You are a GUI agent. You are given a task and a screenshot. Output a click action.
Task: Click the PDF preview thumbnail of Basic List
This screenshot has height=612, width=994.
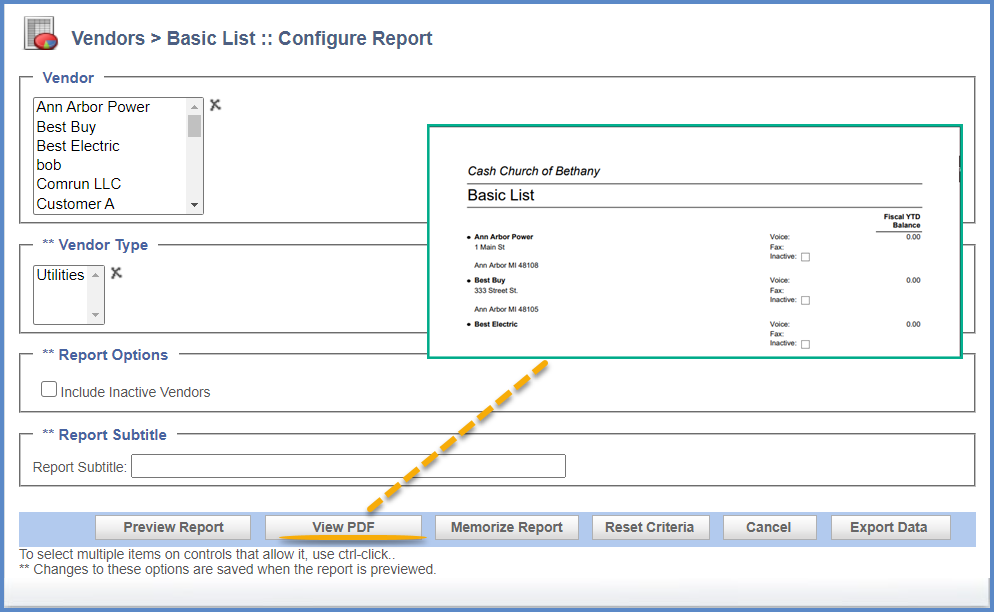pyautogui.click(x=695, y=242)
